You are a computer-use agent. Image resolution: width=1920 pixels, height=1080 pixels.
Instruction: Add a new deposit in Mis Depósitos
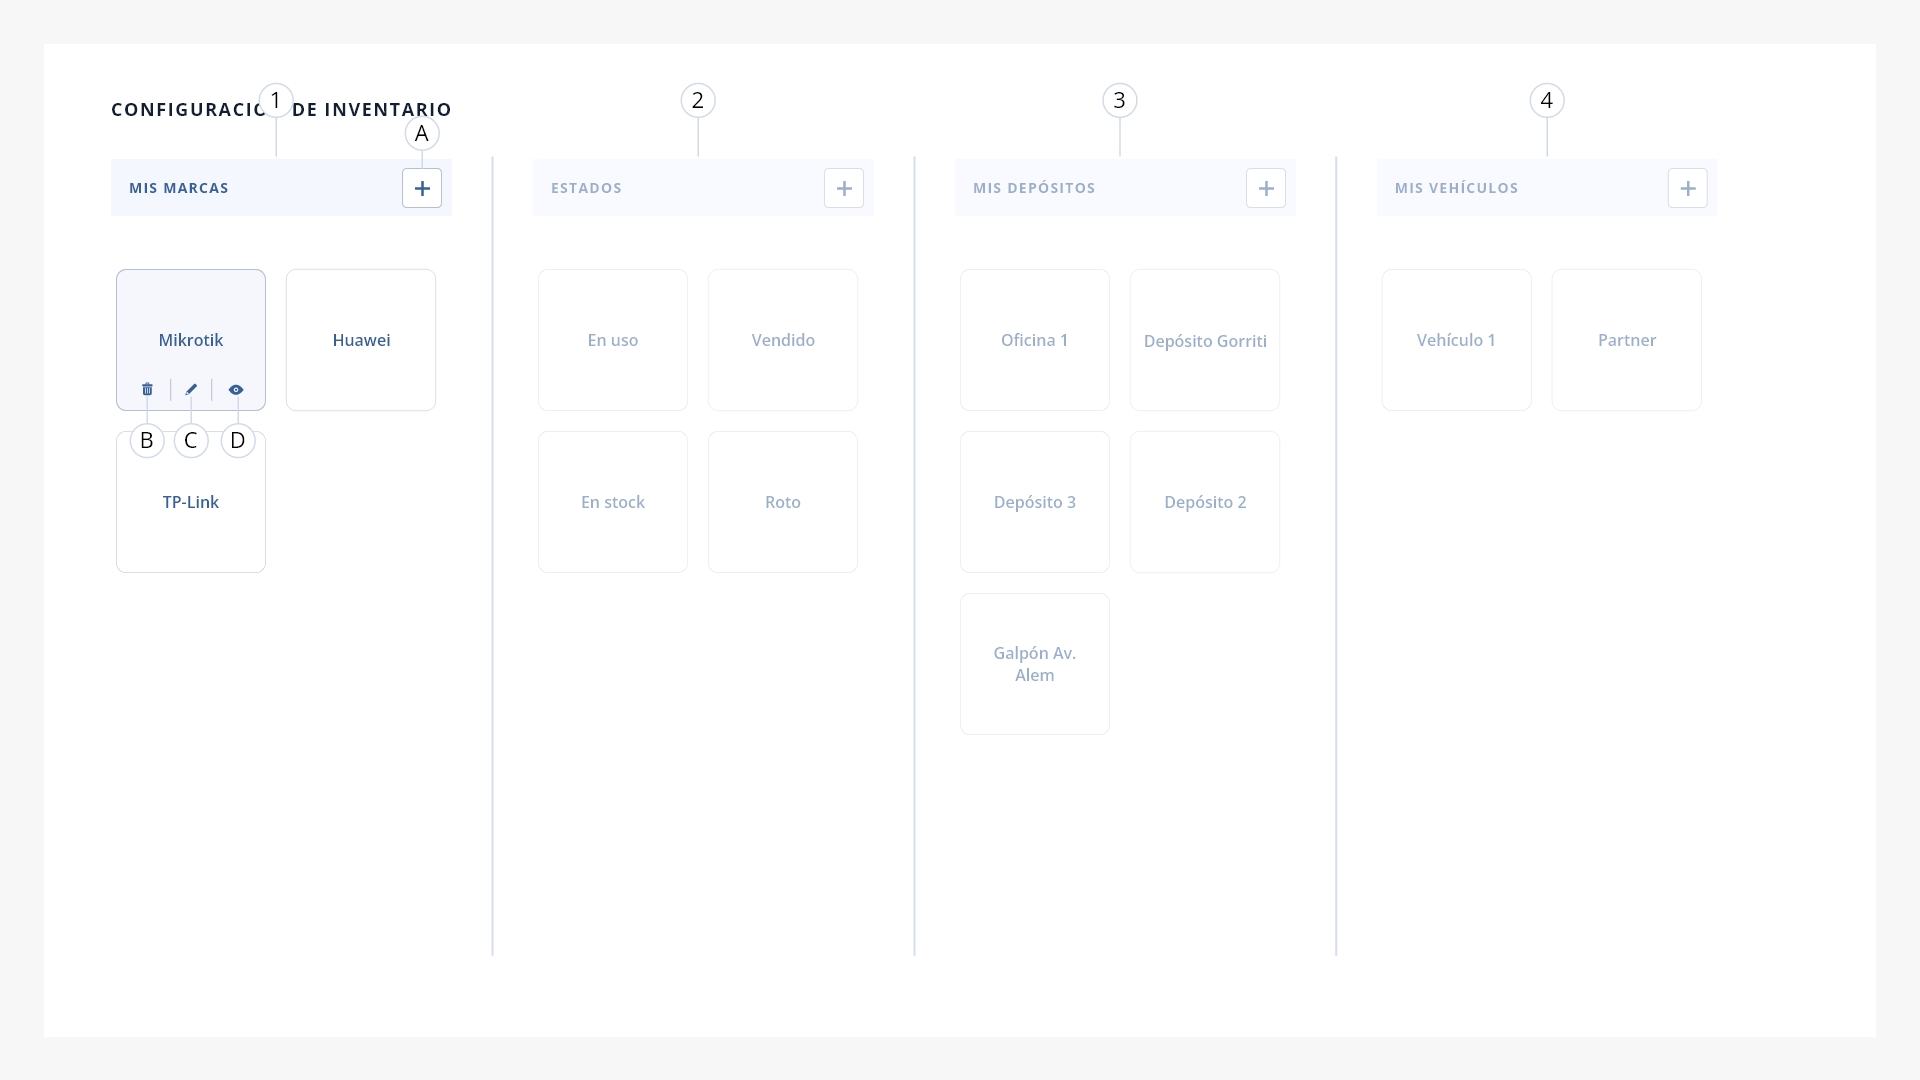point(1266,188)
